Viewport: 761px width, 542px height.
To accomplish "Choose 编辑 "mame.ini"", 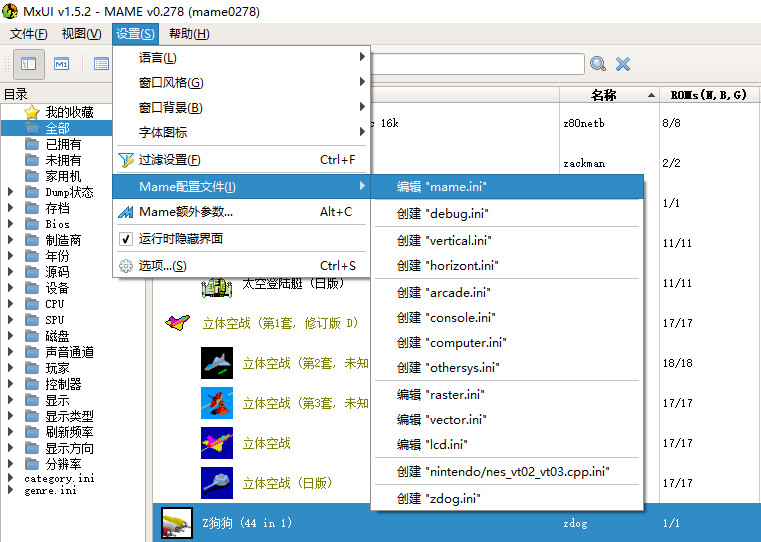I will [507, 187].
